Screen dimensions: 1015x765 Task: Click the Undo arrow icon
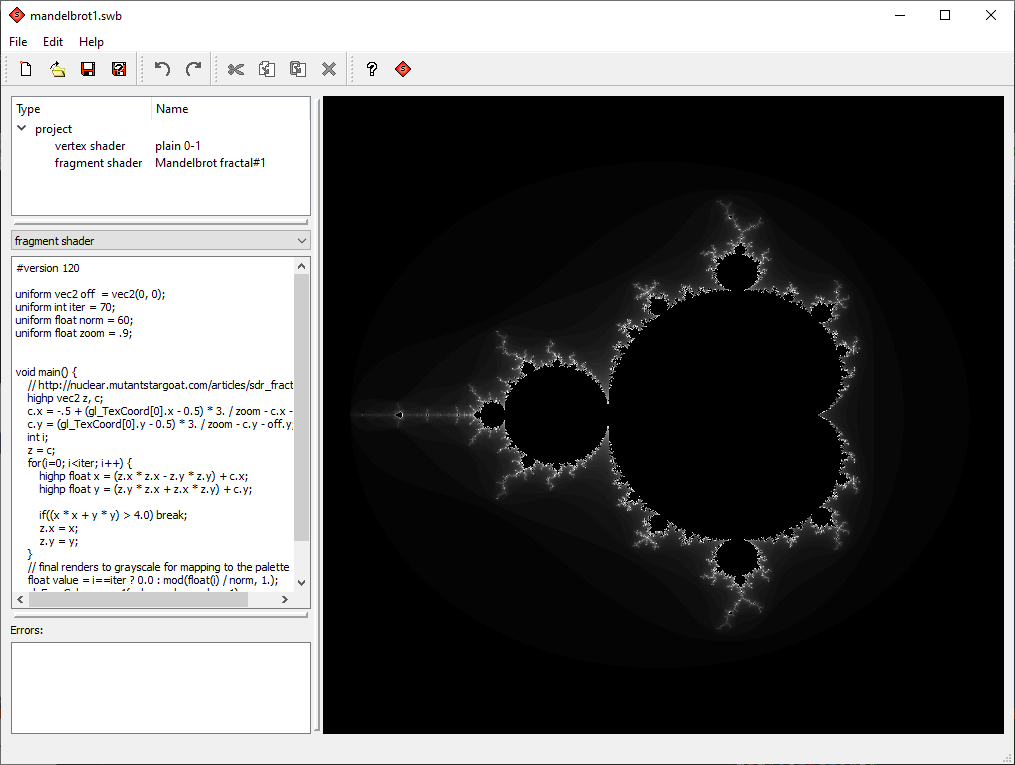(x=162, y=69)
